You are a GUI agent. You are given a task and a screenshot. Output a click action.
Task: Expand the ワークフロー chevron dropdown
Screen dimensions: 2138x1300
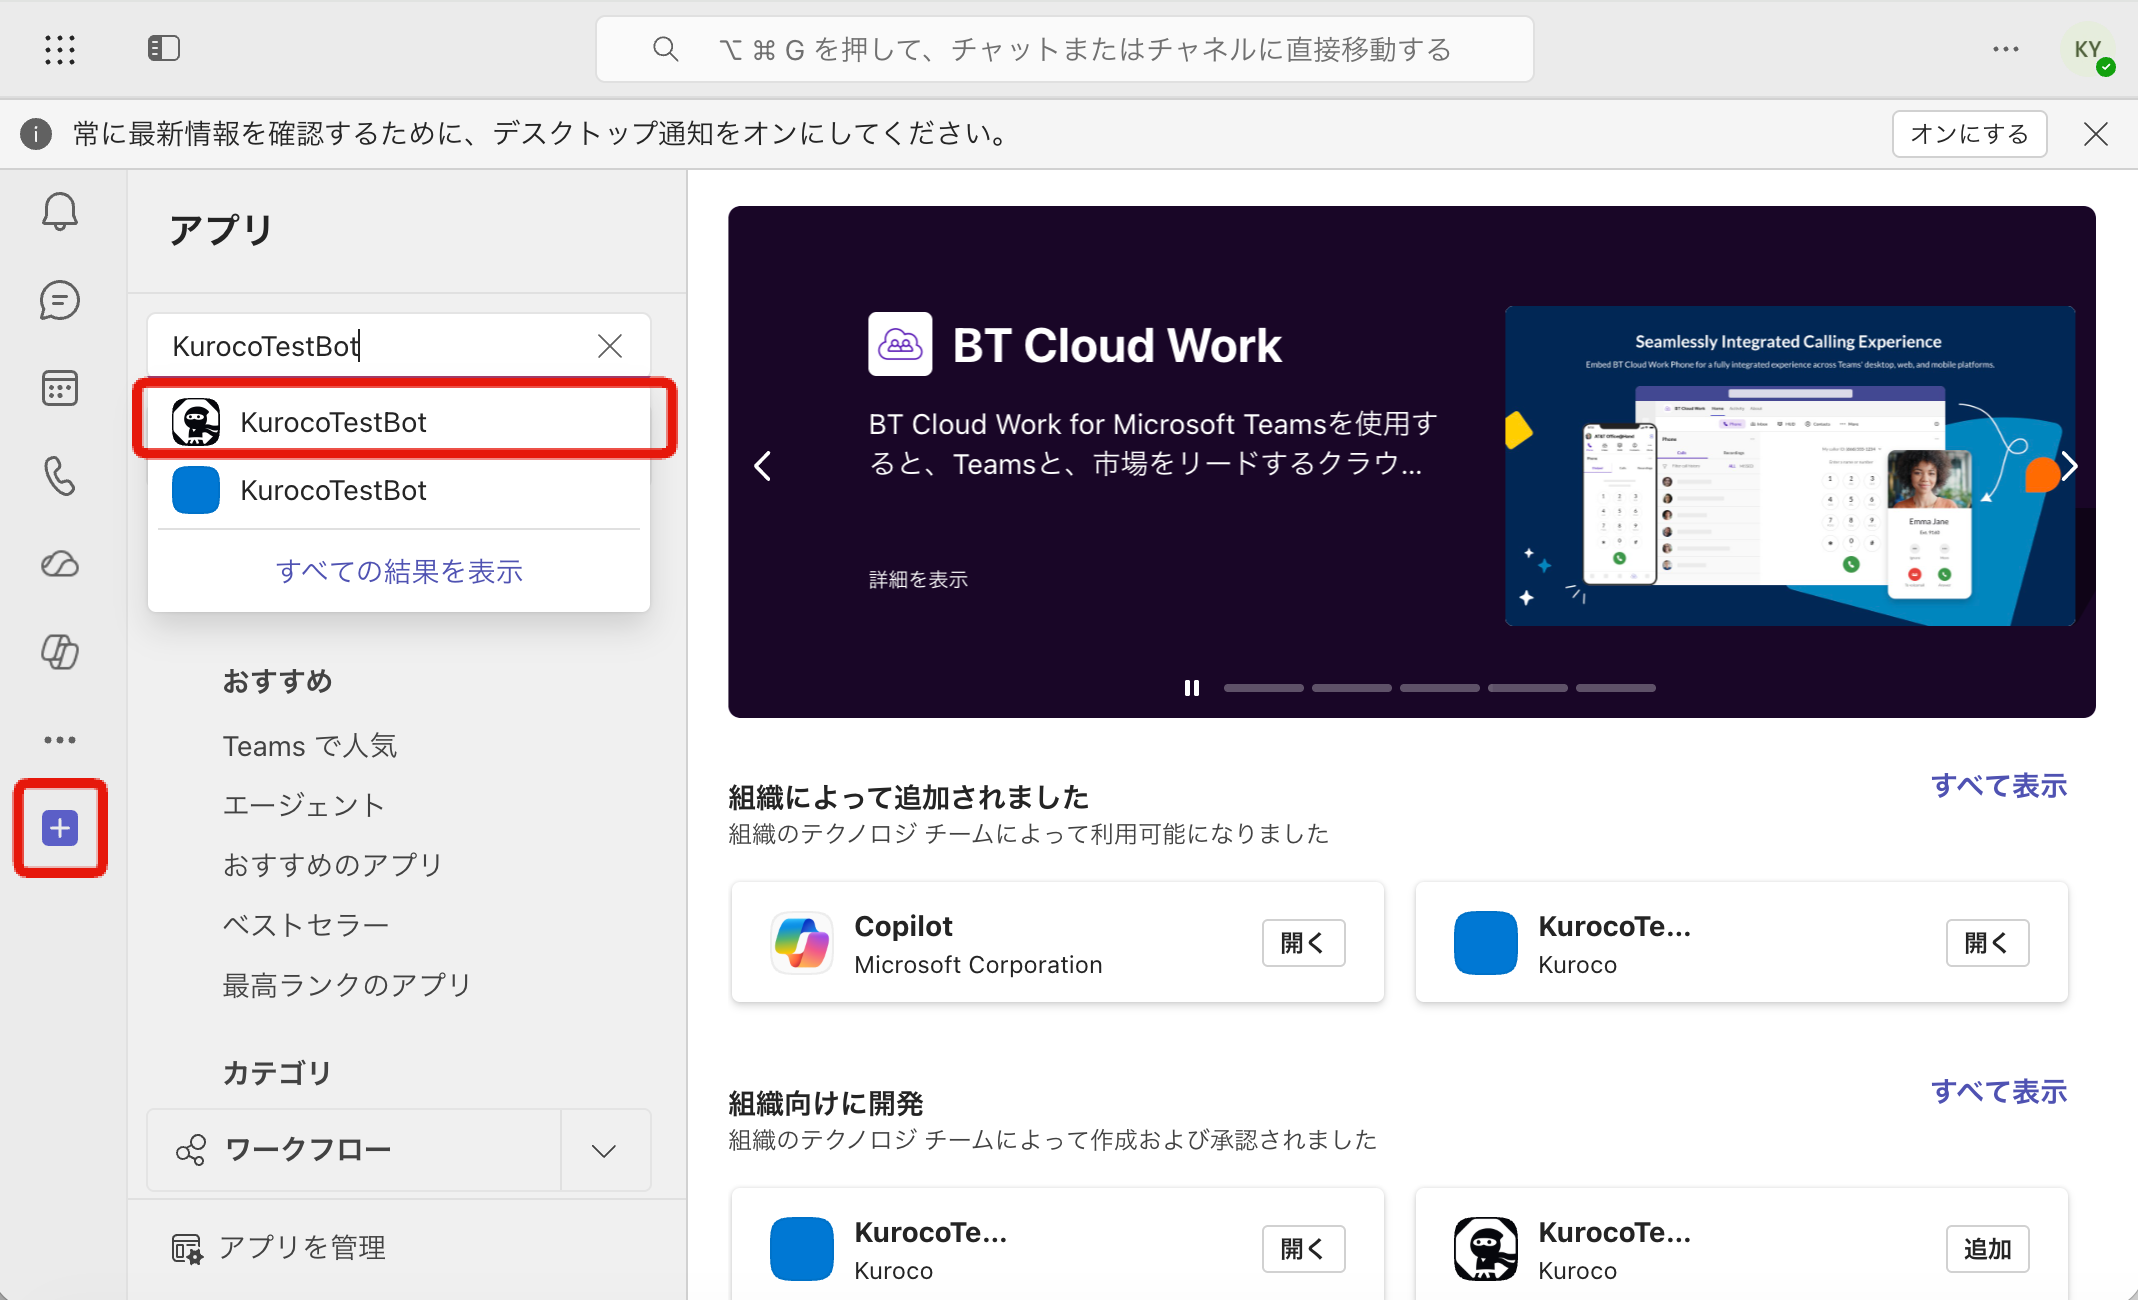tap(604, 1150)
